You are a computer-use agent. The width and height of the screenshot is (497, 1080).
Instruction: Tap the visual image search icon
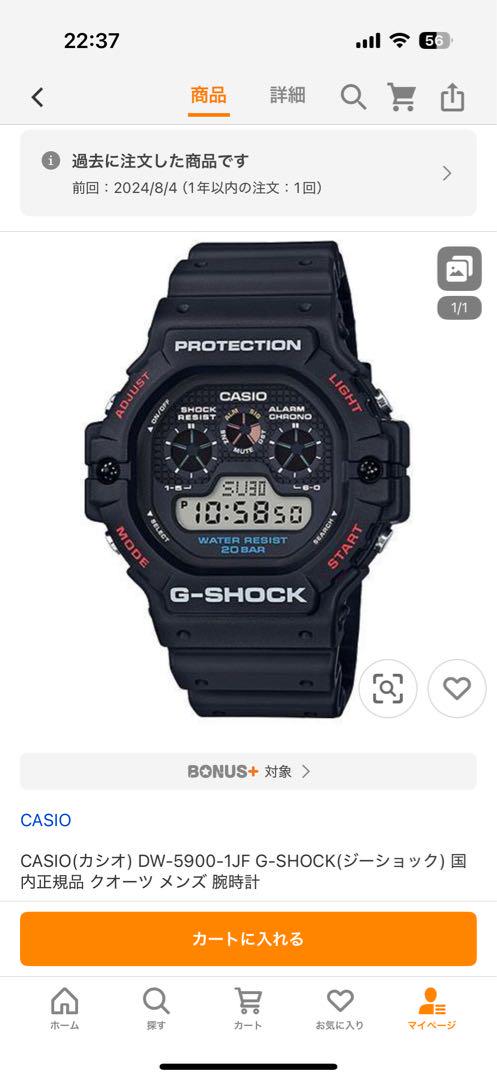click(388, 689)
